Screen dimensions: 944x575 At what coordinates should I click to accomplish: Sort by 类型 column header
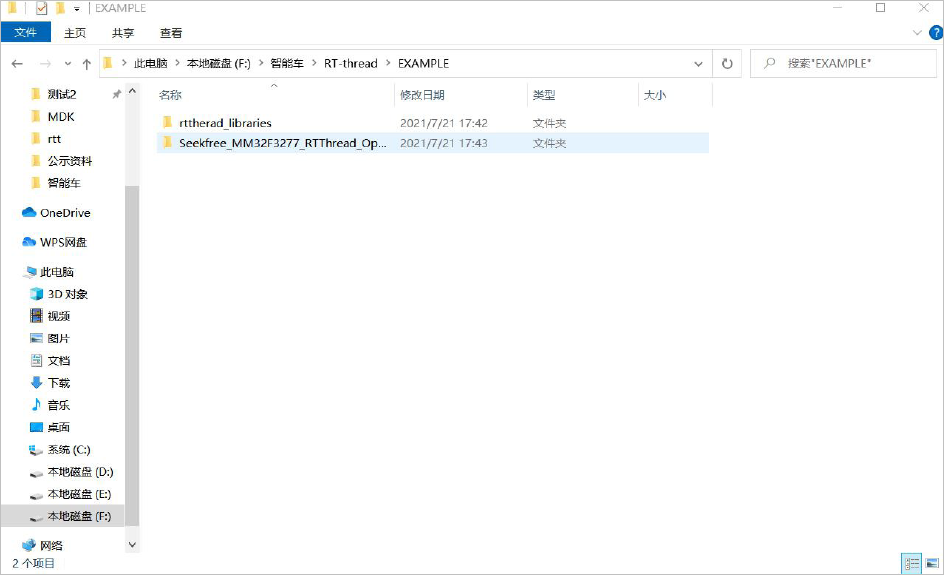(544, 95)
